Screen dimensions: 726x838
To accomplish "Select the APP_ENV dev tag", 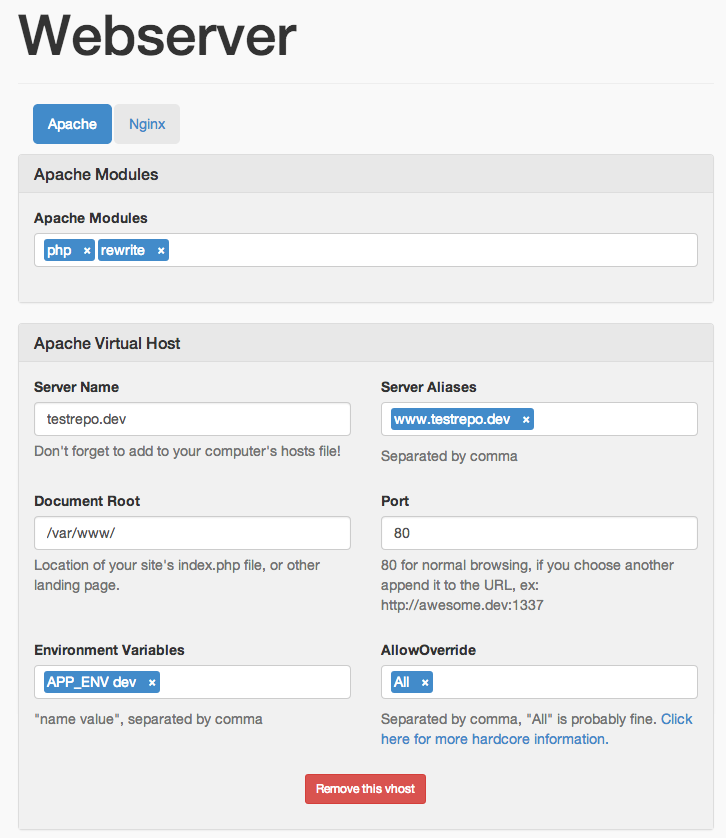I will tap(92, 682).
